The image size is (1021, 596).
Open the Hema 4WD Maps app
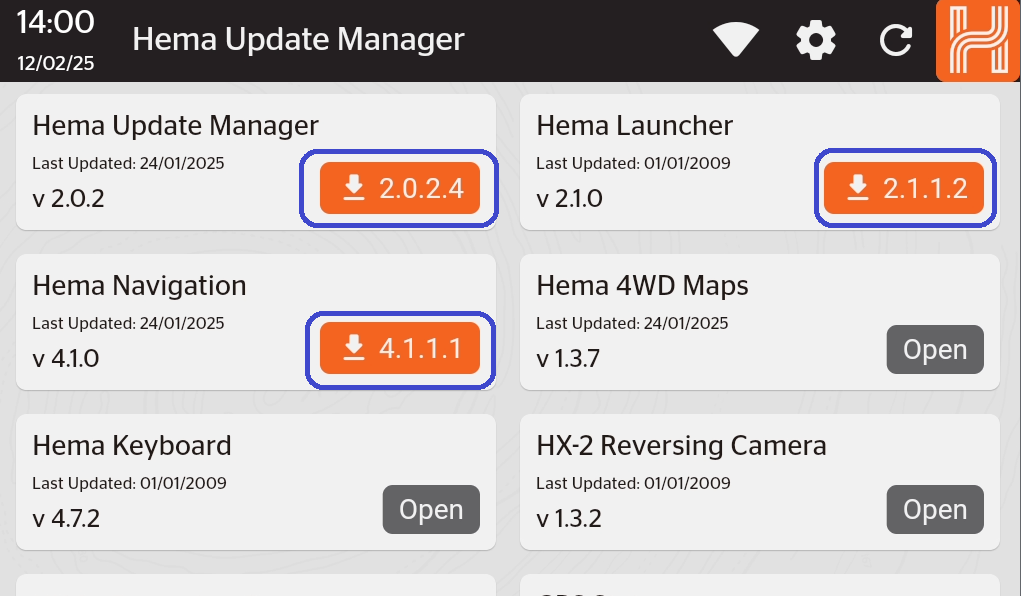935,349
